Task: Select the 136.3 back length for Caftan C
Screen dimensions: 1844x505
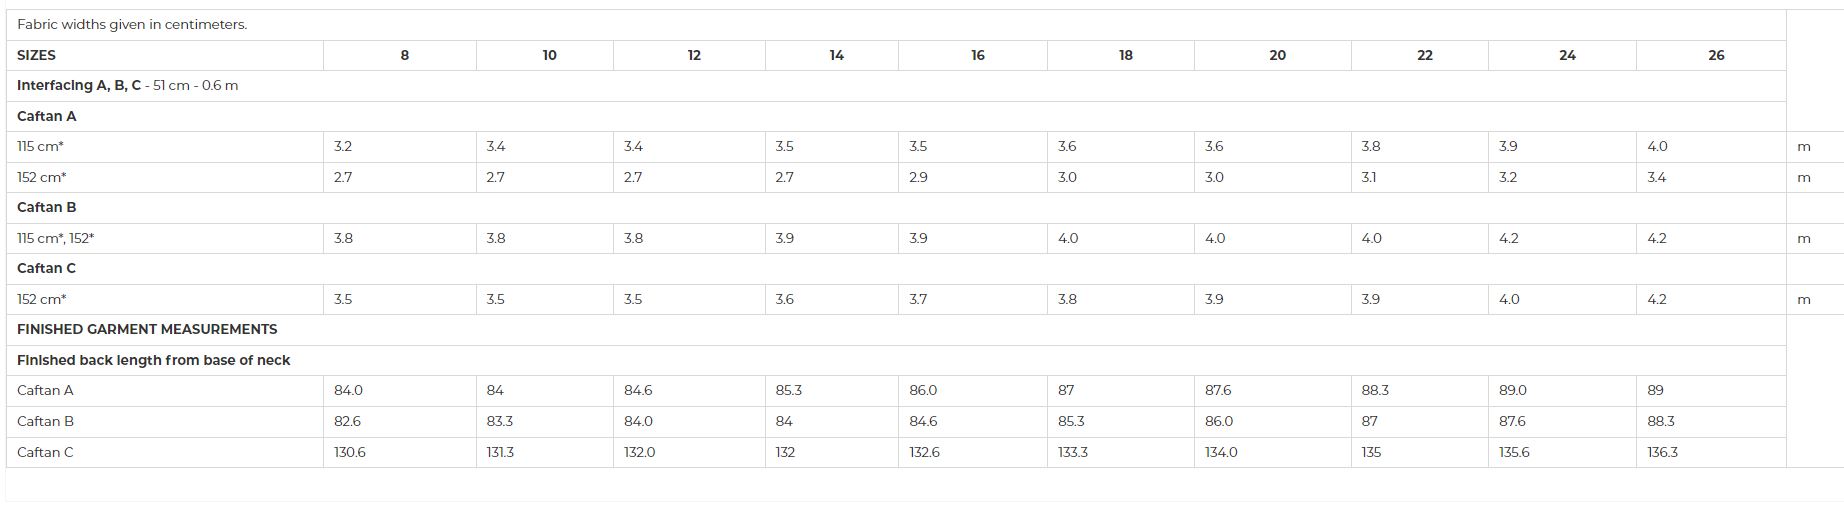Action: (x=1663, y=452)
